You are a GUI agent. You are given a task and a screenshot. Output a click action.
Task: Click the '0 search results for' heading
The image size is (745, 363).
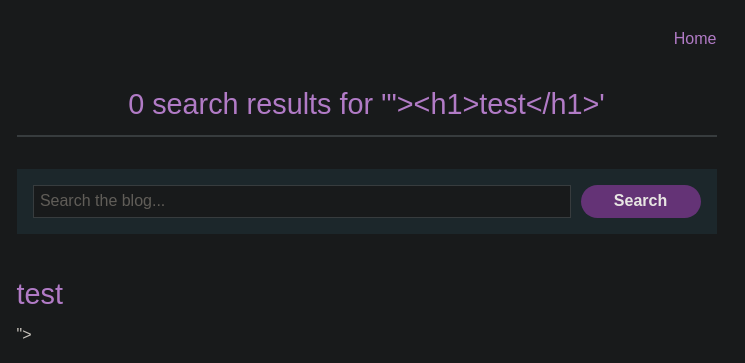[366, 104]
